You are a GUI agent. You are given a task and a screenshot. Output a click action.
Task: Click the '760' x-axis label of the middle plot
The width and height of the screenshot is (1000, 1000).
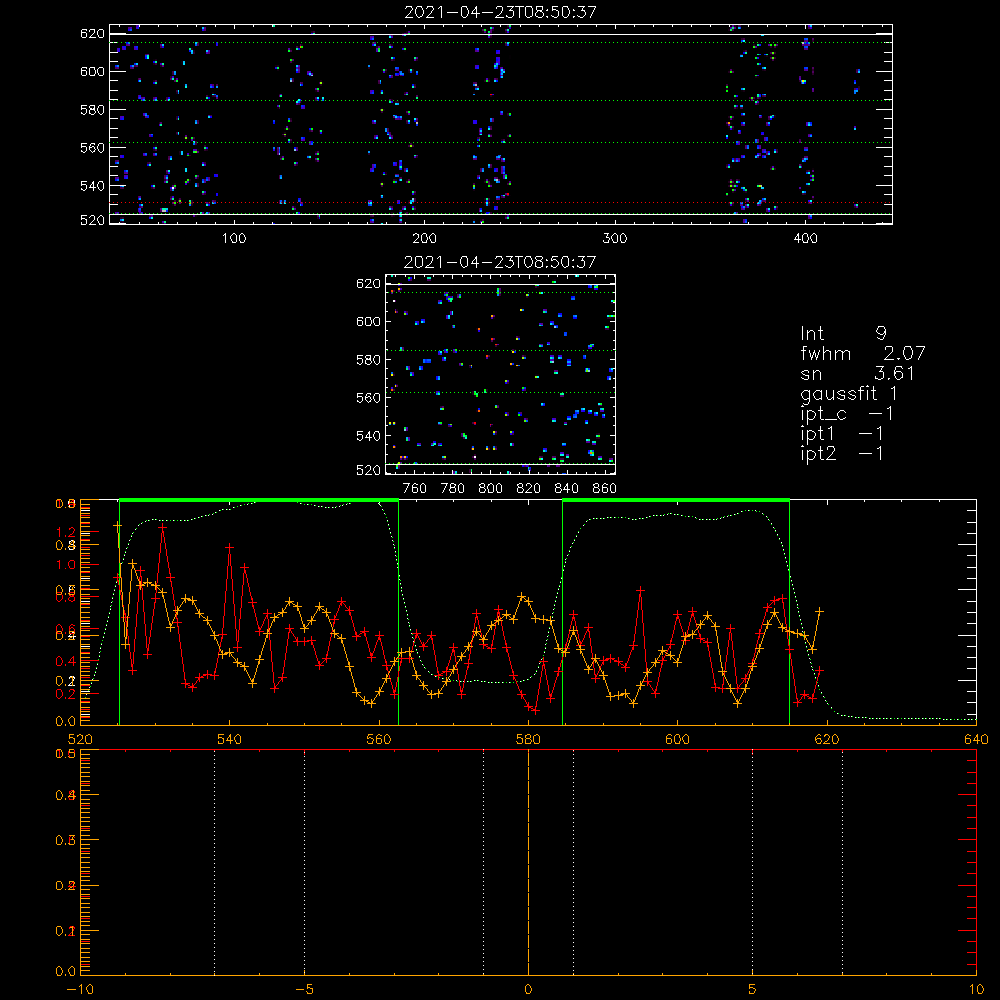pos(415,489)
